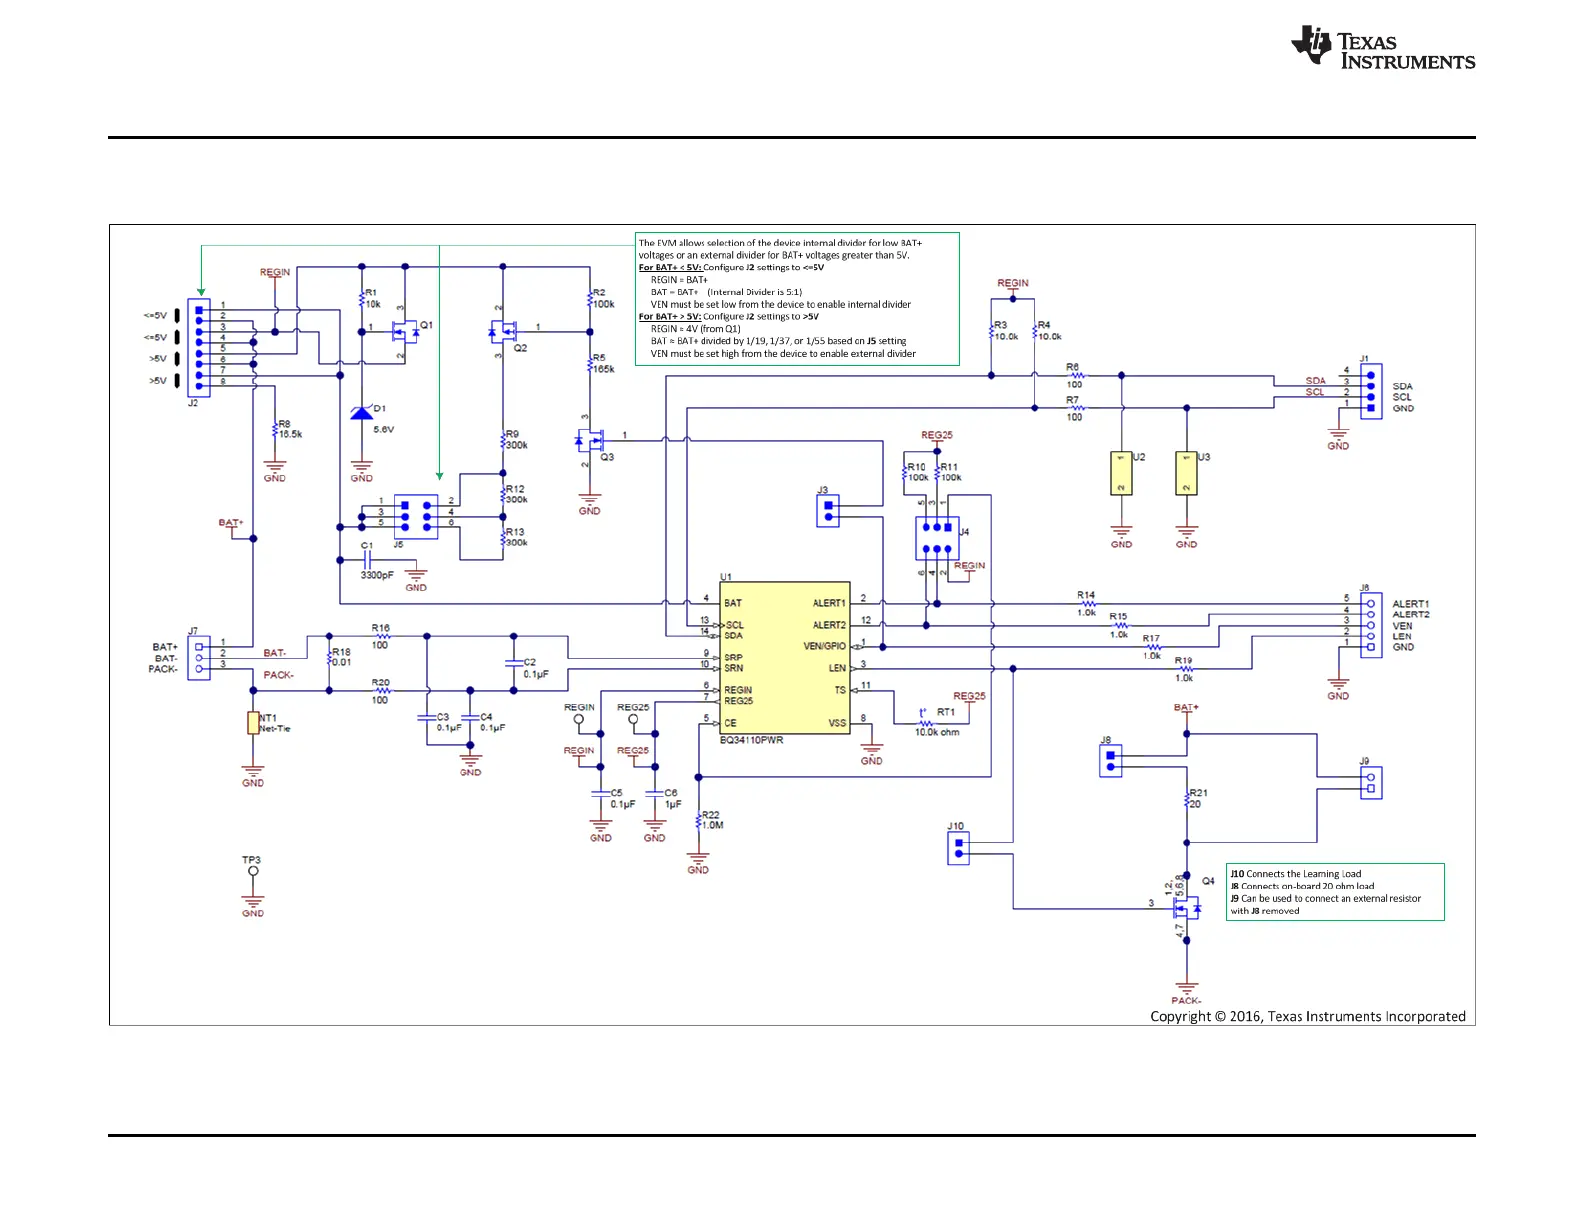This screenshot has height=1224, width=1584.
Task: Click the 'LEN' signal label beside J6
Action: [1402, 636]
